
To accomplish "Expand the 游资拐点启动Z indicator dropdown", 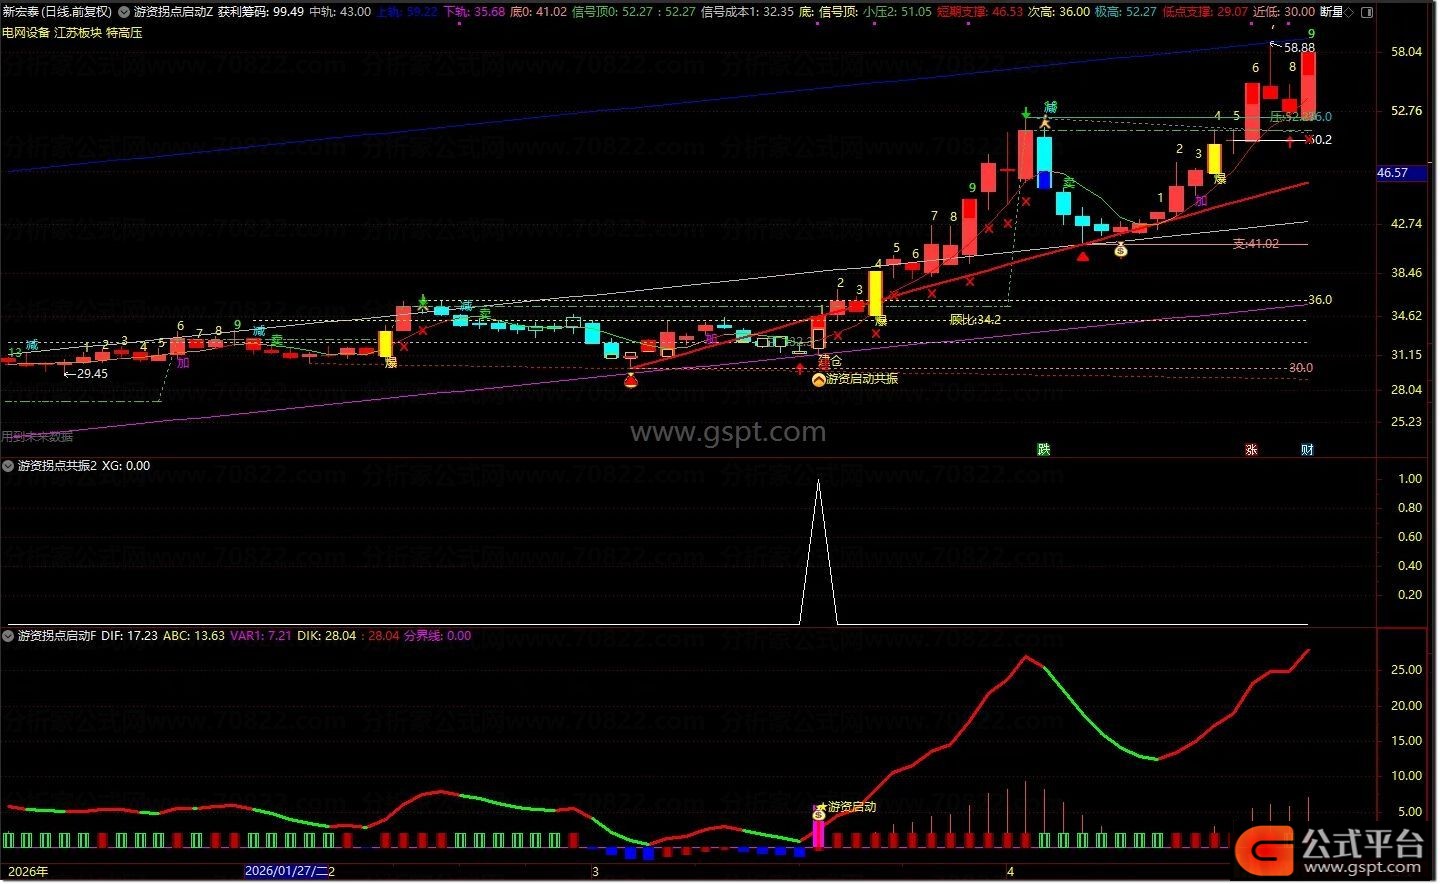I will click(x=125, y=12).
